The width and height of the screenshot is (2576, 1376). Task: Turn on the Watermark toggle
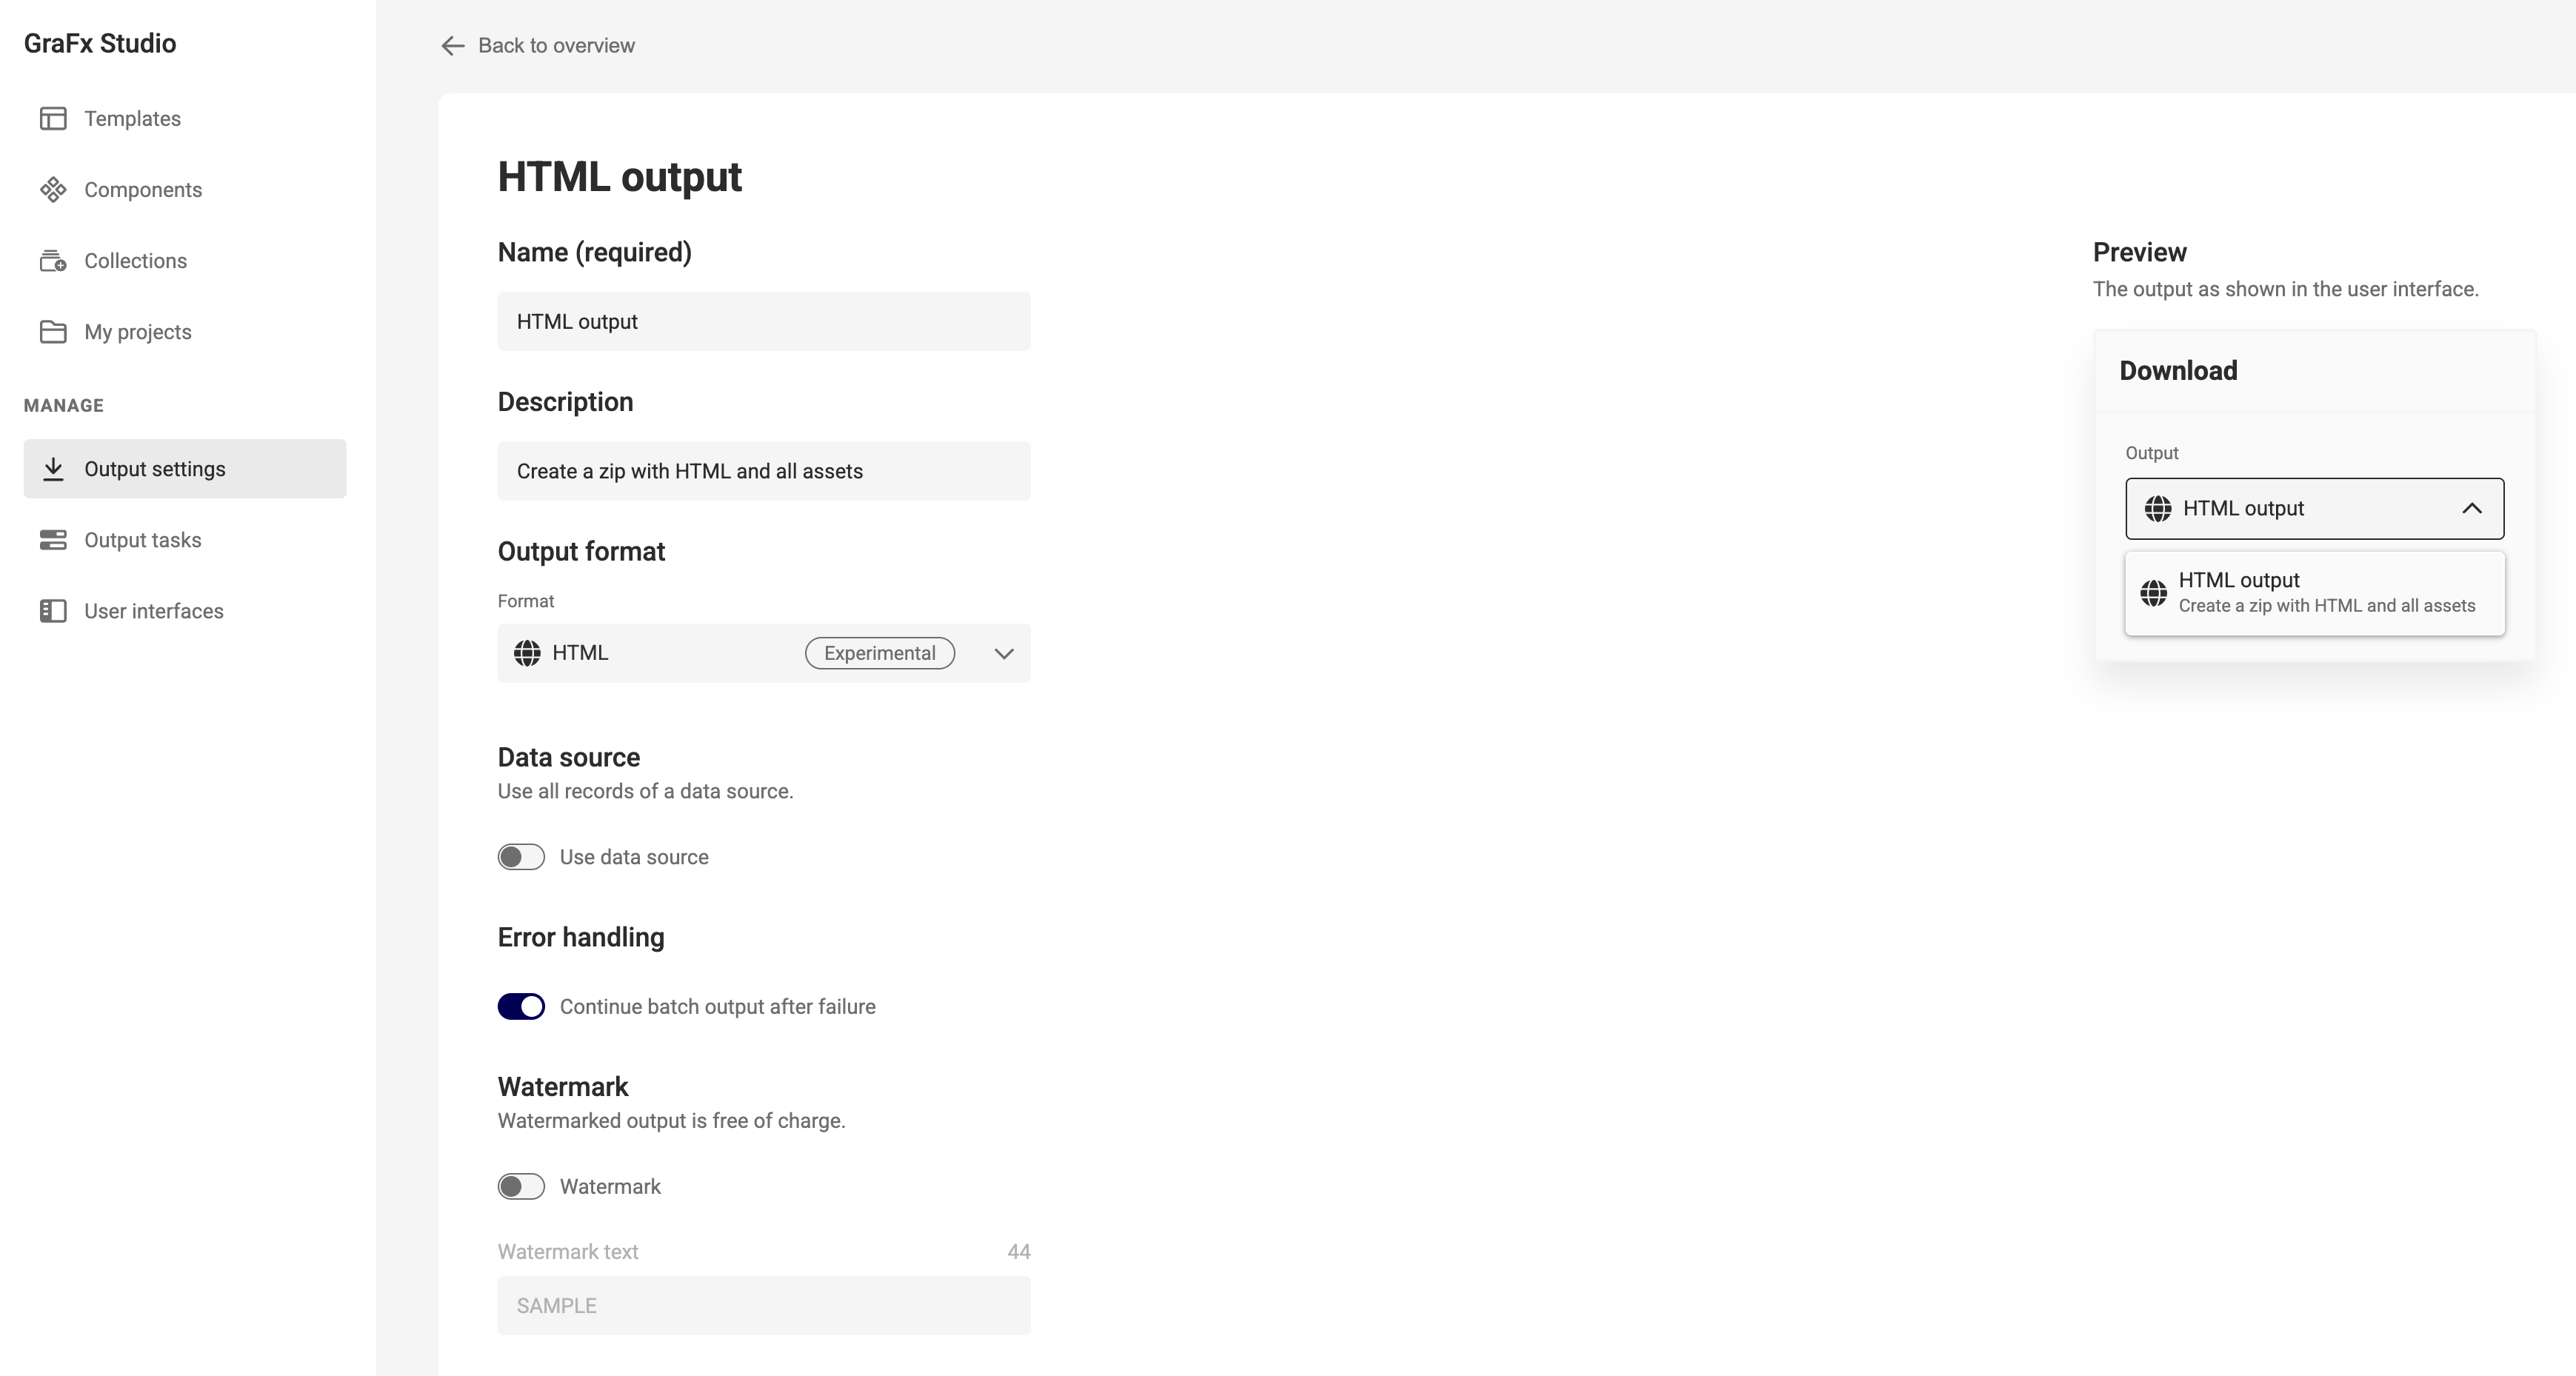tap(520, 1187)
